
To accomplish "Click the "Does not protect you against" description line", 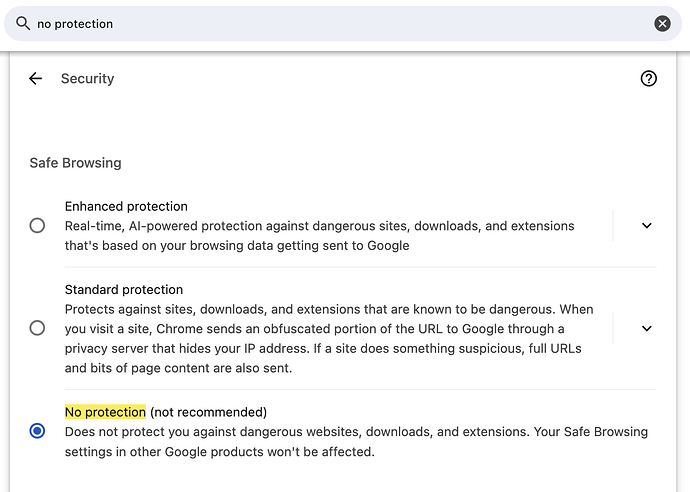I will (x=356, y=432).
